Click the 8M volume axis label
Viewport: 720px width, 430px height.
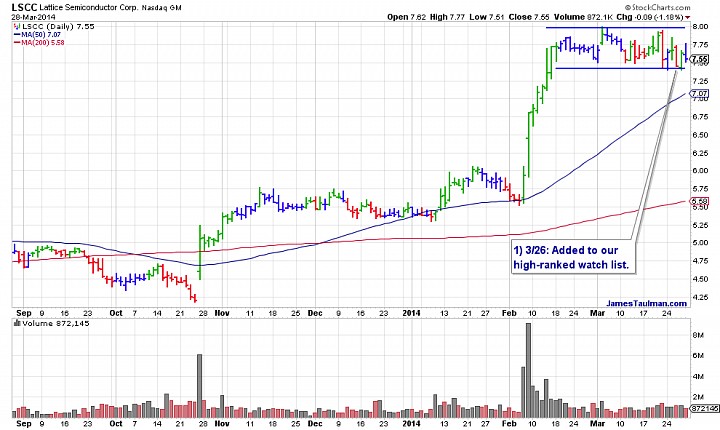(x=698, y=336)
